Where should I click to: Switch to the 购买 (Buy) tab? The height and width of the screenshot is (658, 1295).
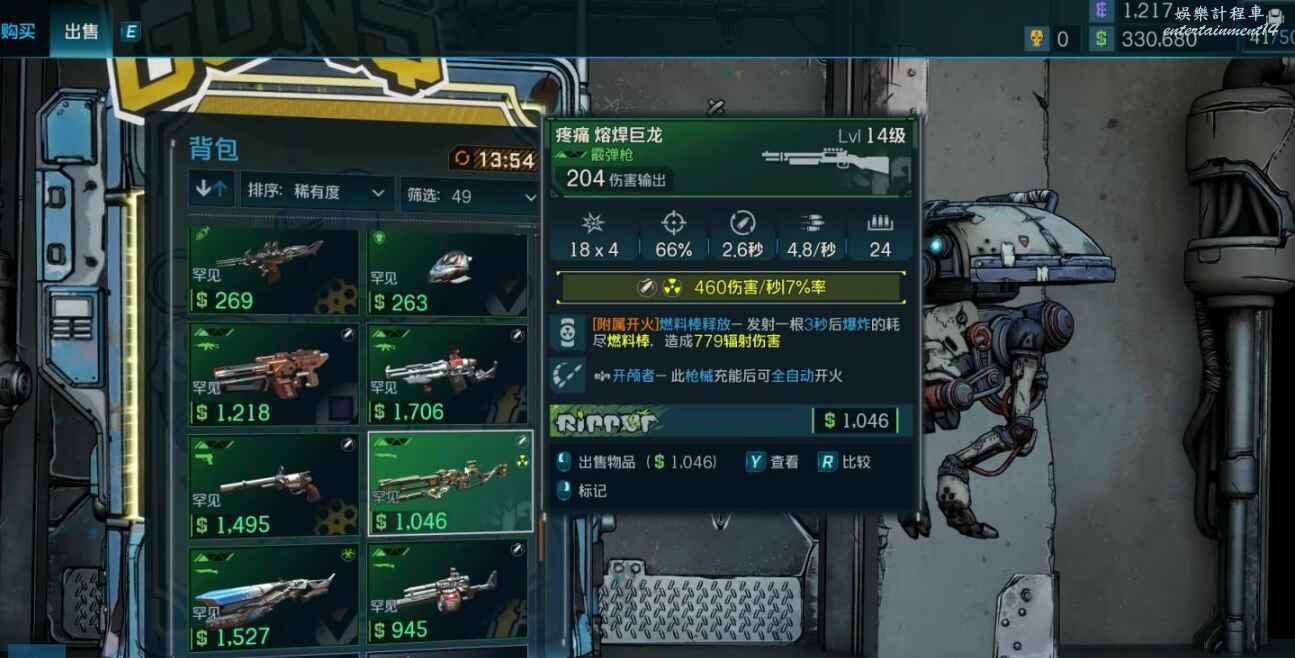[18, 31]
